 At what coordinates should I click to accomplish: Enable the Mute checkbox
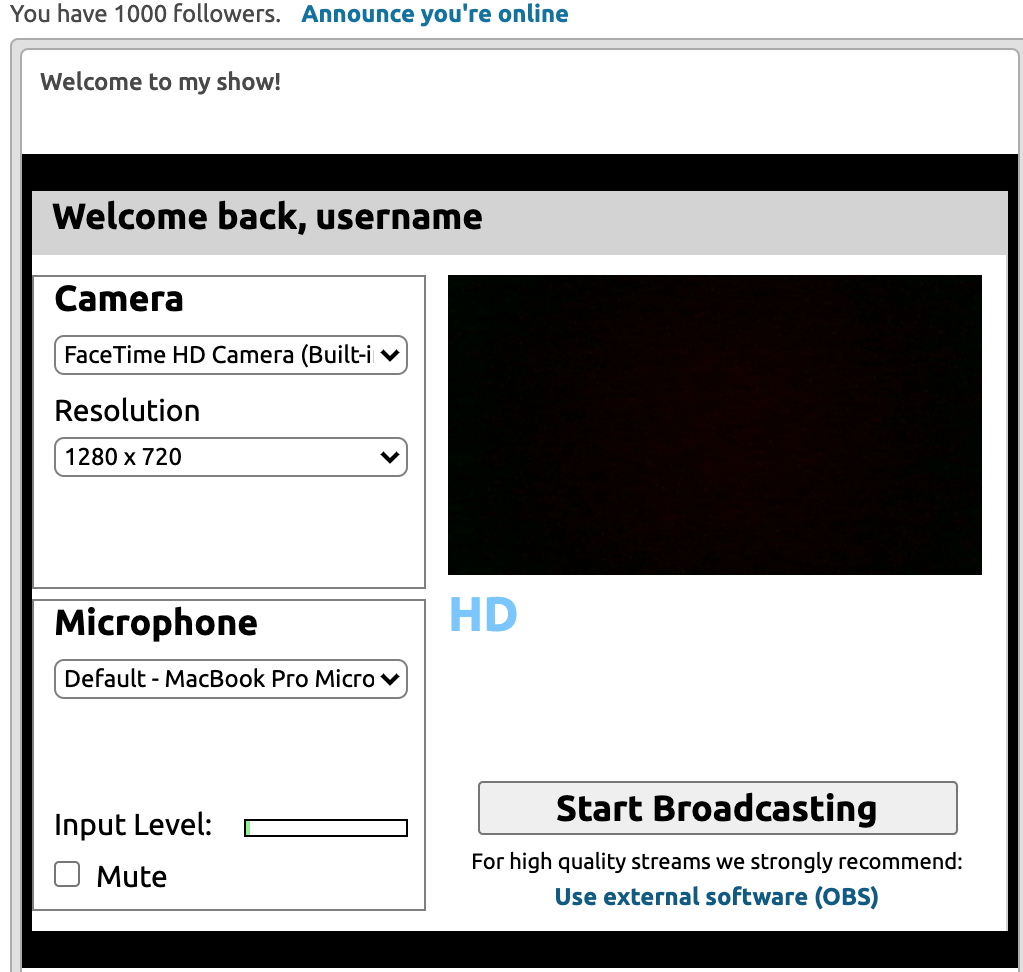pos(67,875)
